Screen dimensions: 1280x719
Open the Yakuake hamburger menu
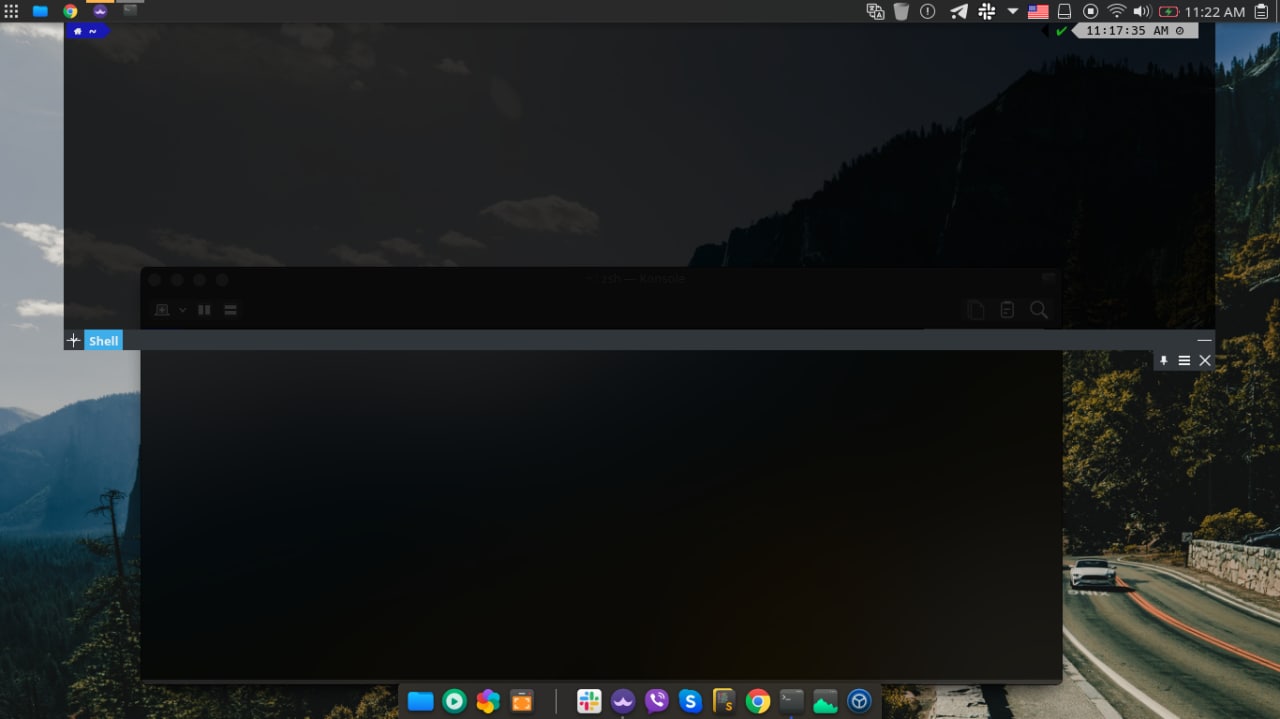click(1184, 360)
